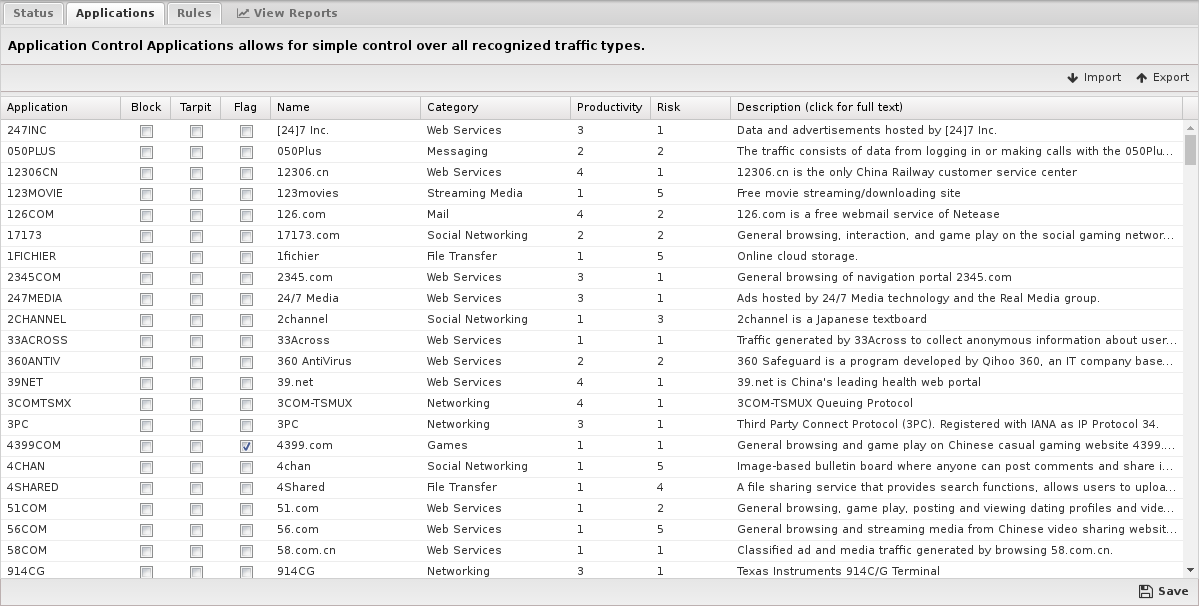Select the 3COMTSMX application cell
This screenshot has width=1199, height=606.
pos(60,403)
